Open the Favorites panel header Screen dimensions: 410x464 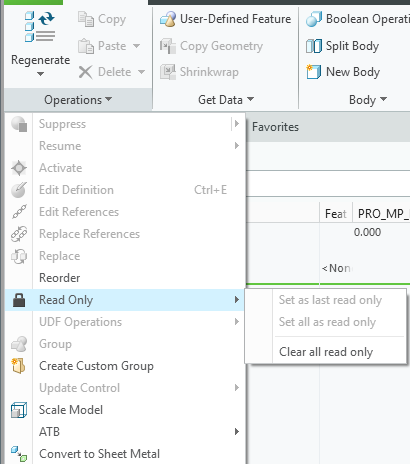pyautogui.click(x=275, y=127)
